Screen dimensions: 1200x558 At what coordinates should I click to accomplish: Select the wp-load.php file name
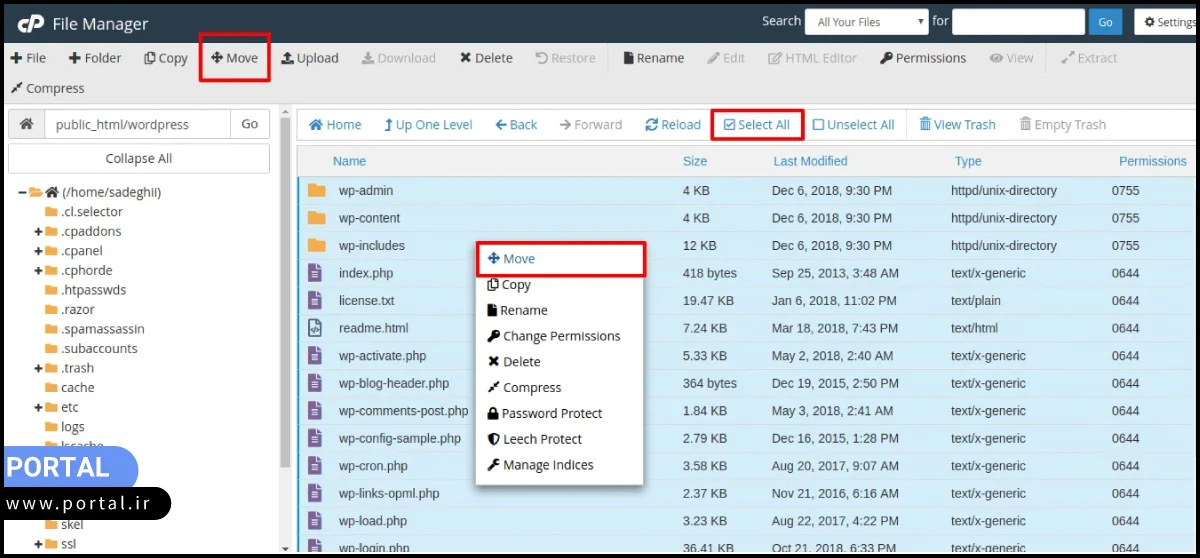373,521
